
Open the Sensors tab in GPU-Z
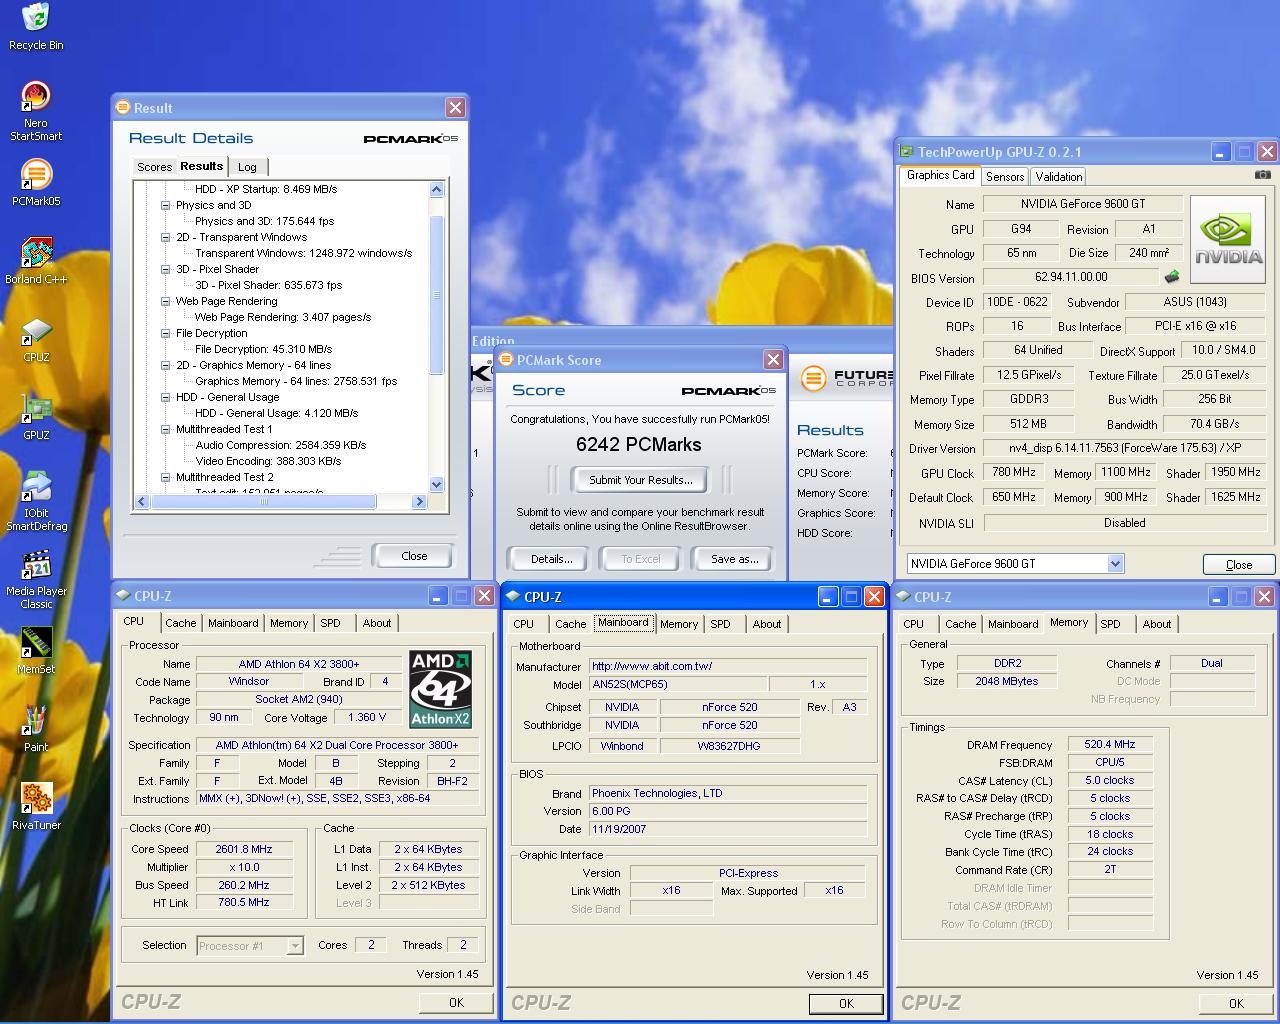1005,177
